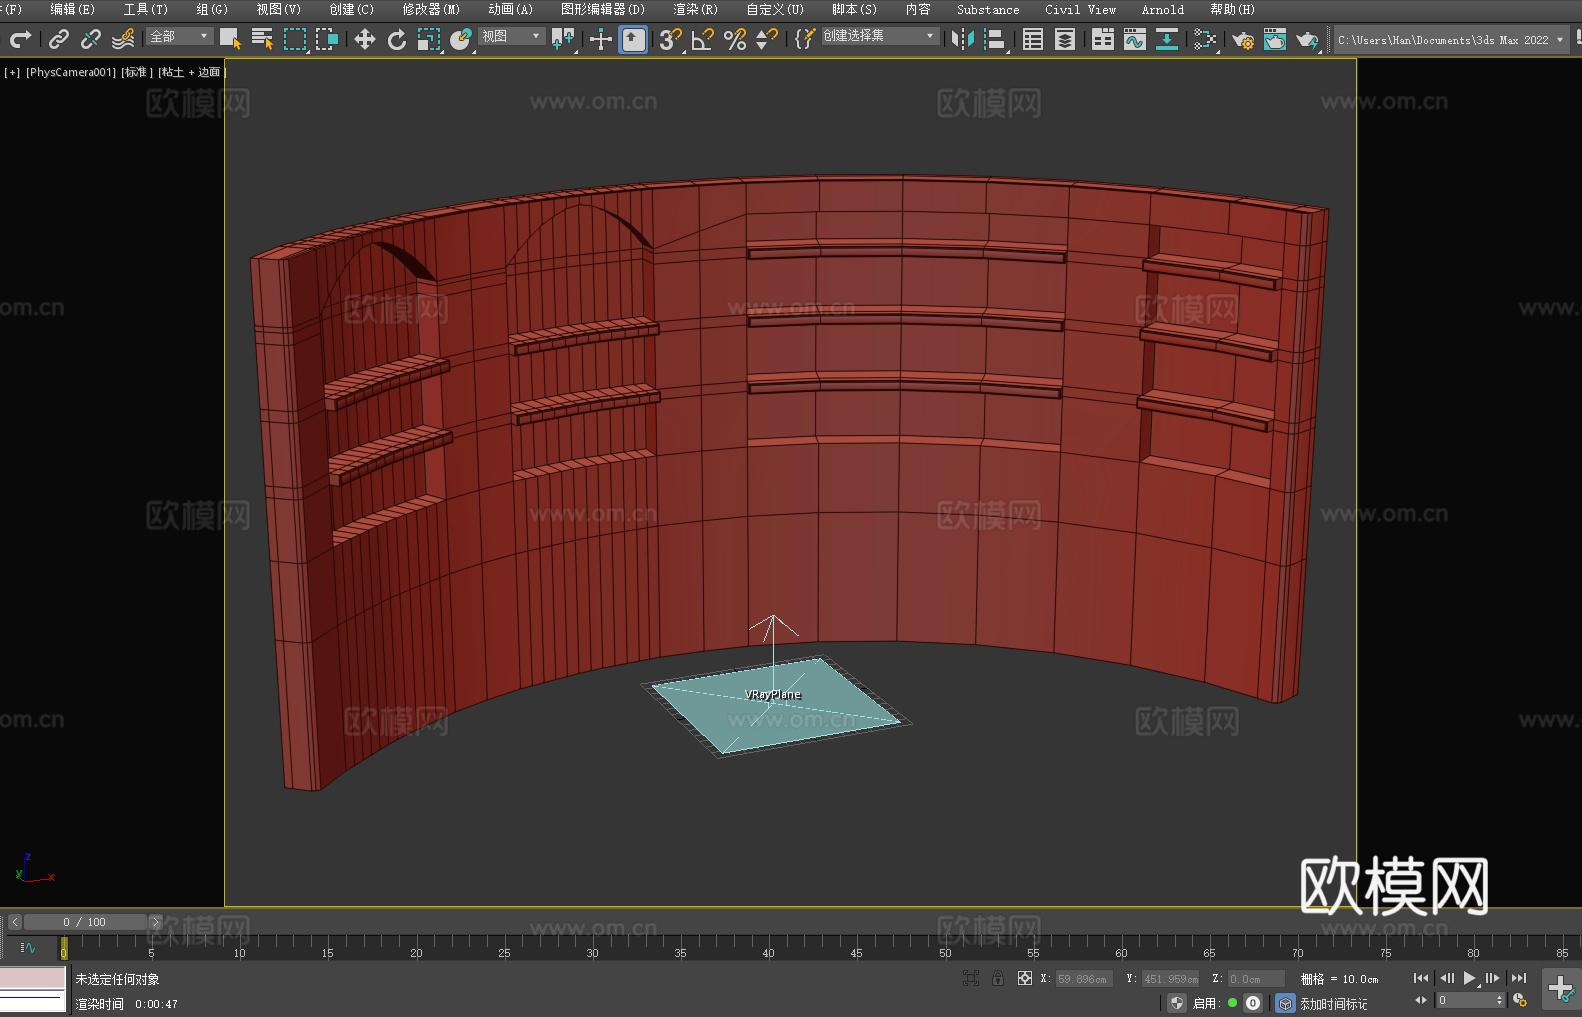Open the 粘土 + 边面 viewport style menu
Screen dimensions: 1582x1017
[191, 72]
